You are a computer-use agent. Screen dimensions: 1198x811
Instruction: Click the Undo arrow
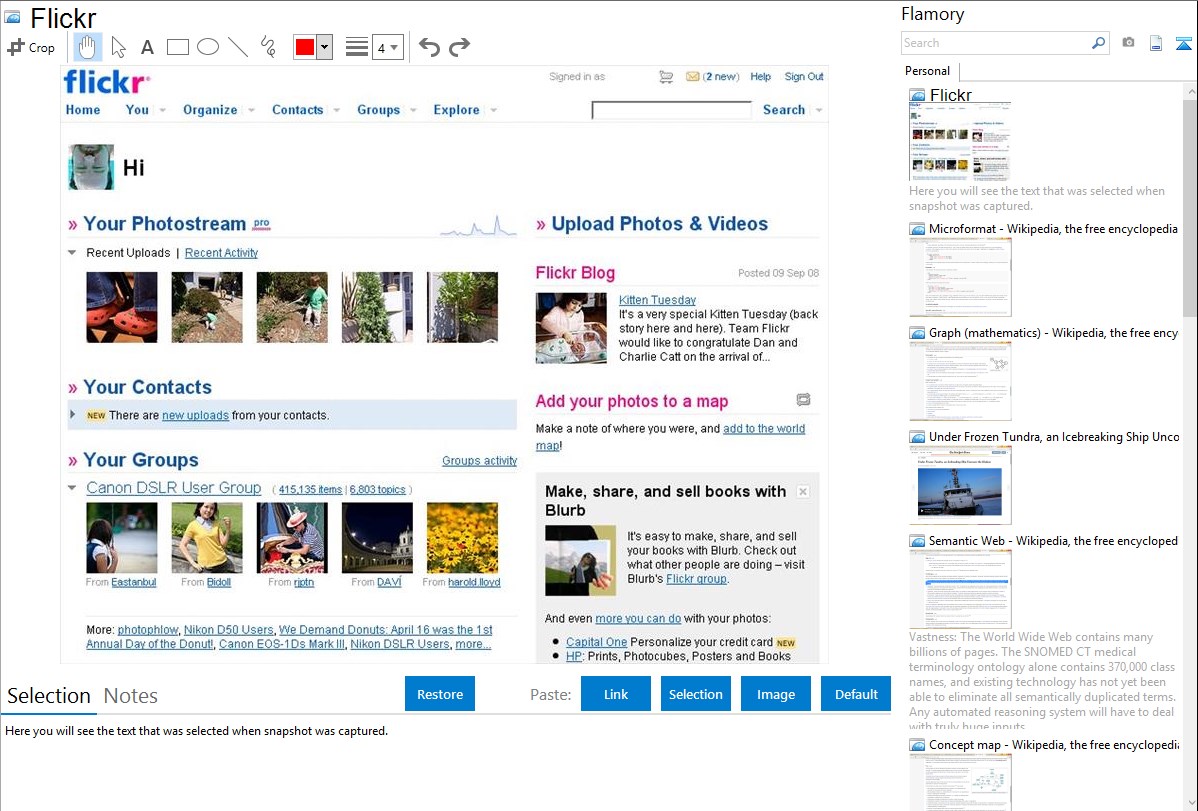(x=429, y=47)
